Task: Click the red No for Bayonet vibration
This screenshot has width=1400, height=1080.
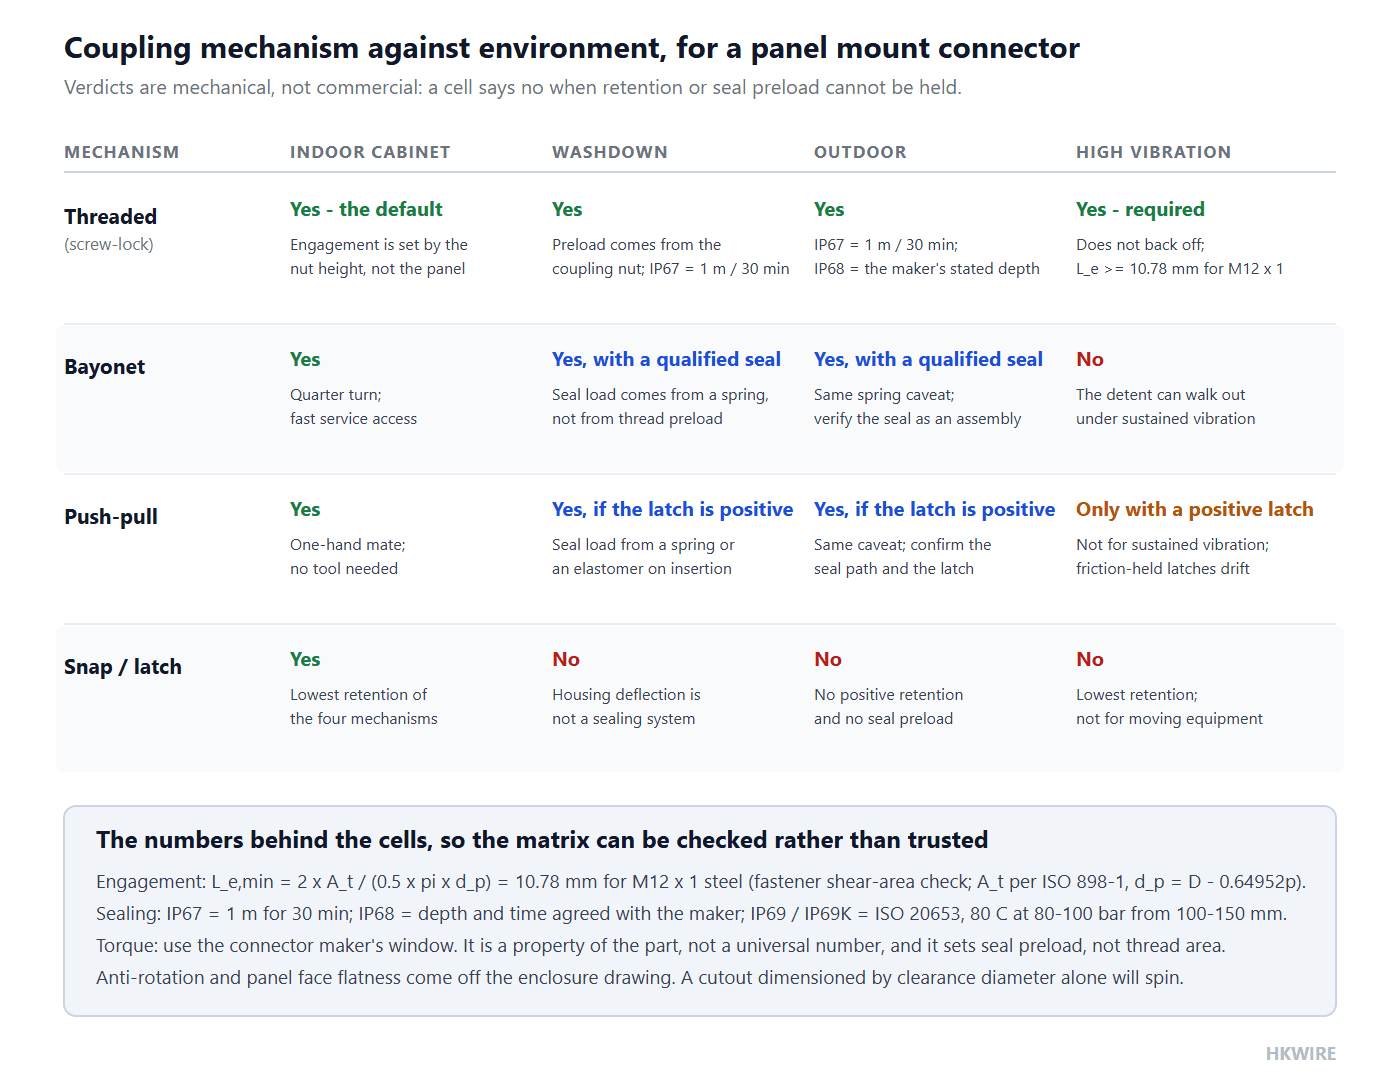Action: pos(1090,359)
